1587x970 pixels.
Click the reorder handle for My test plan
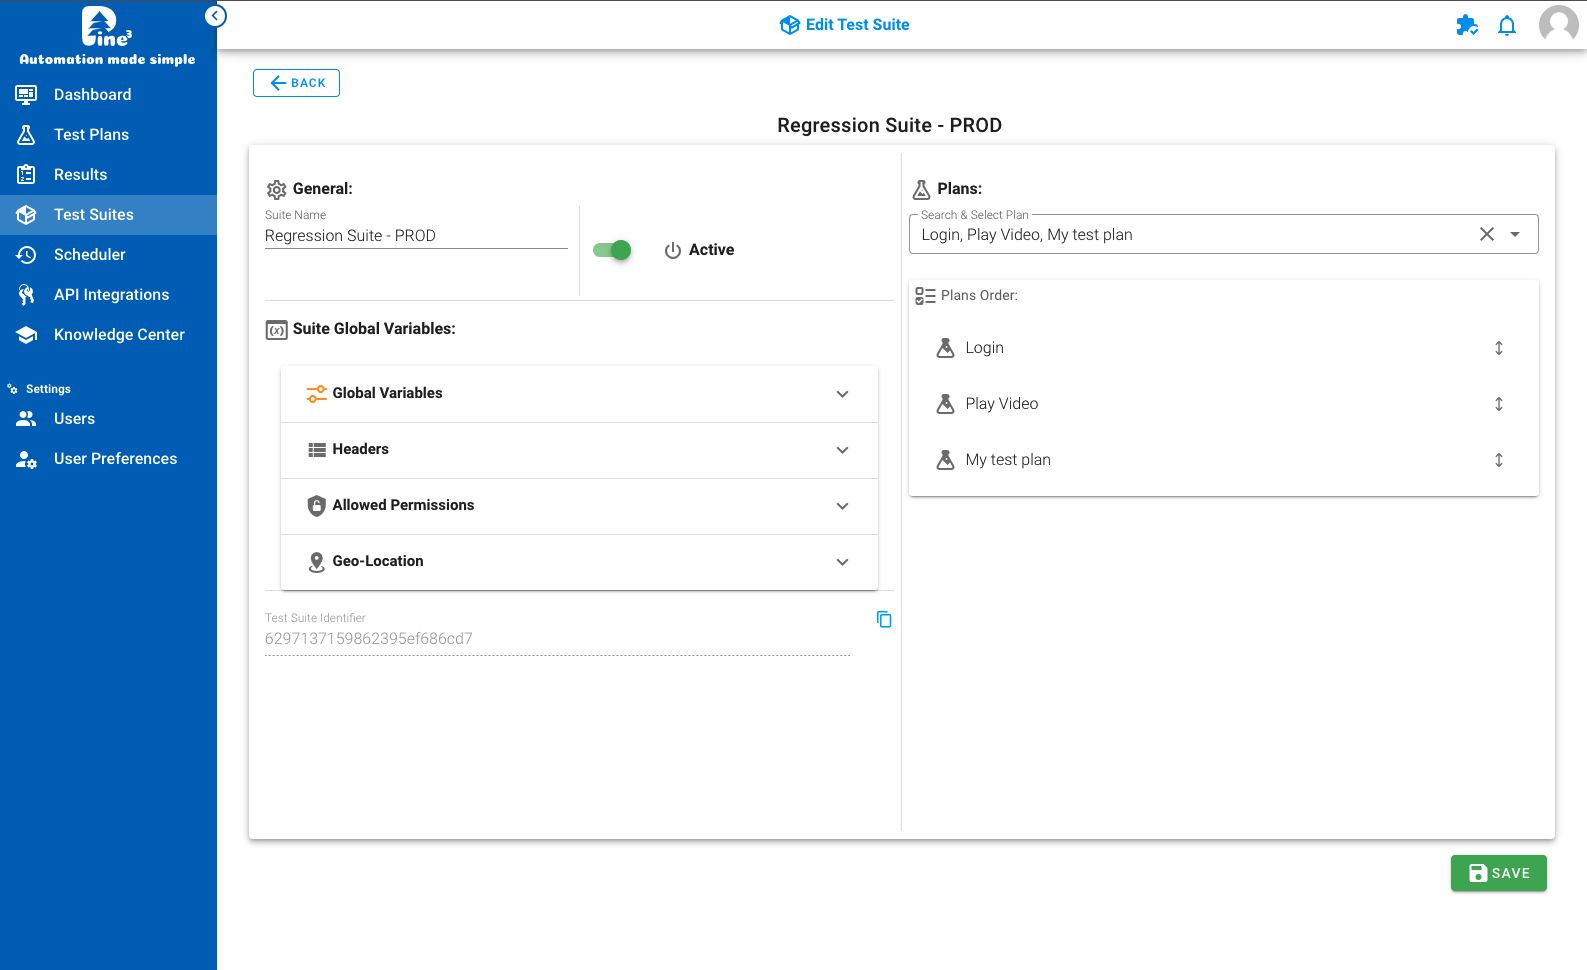tap(1498, 460)
